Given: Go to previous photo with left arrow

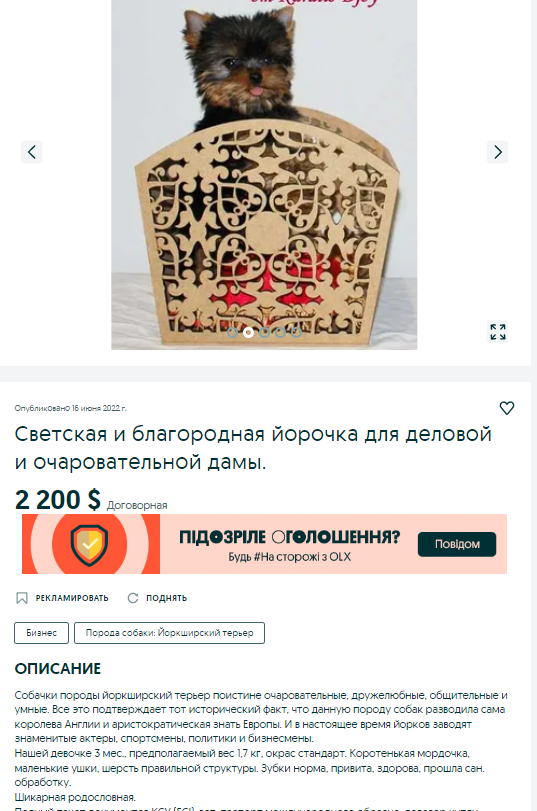Looking at the screenshot, I should (32, 152).
